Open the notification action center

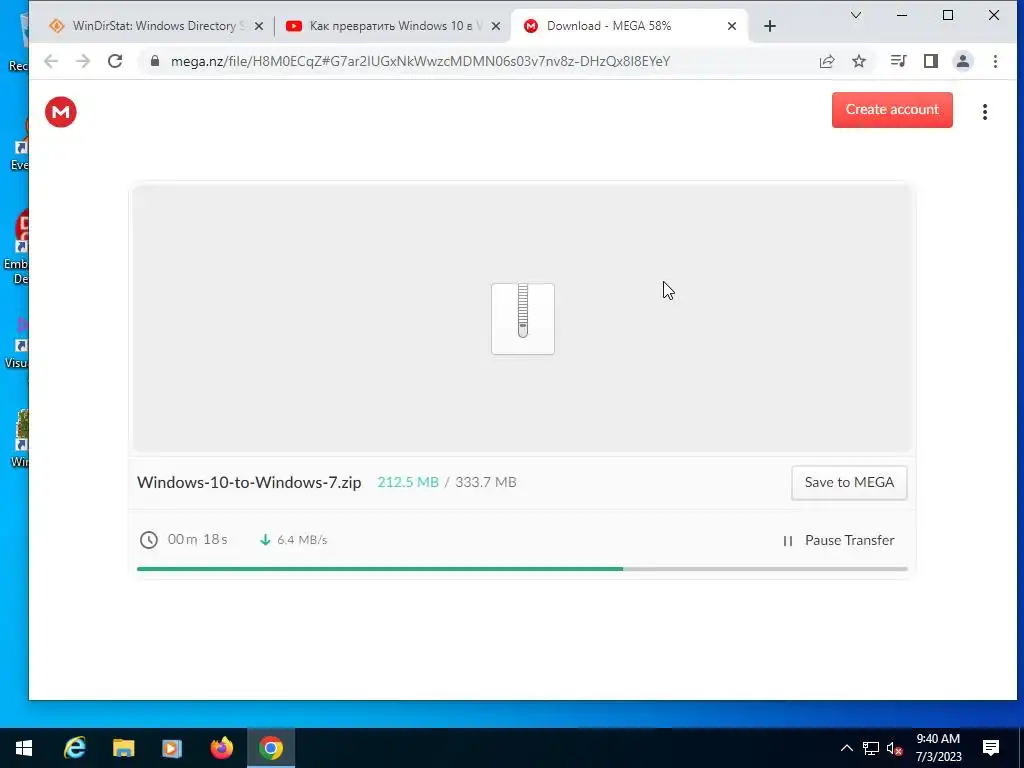coord(991,748)
